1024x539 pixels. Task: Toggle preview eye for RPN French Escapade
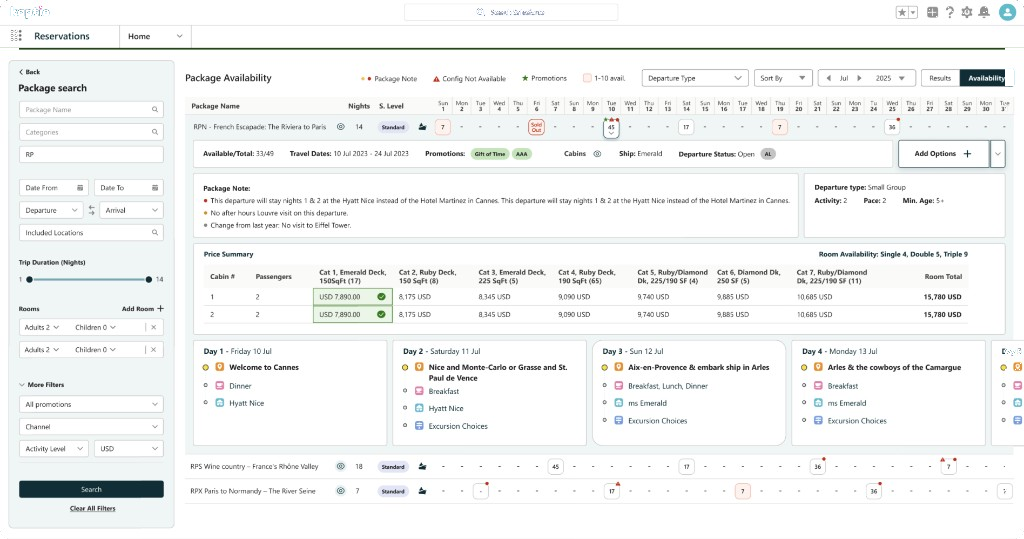coord(340,127)
